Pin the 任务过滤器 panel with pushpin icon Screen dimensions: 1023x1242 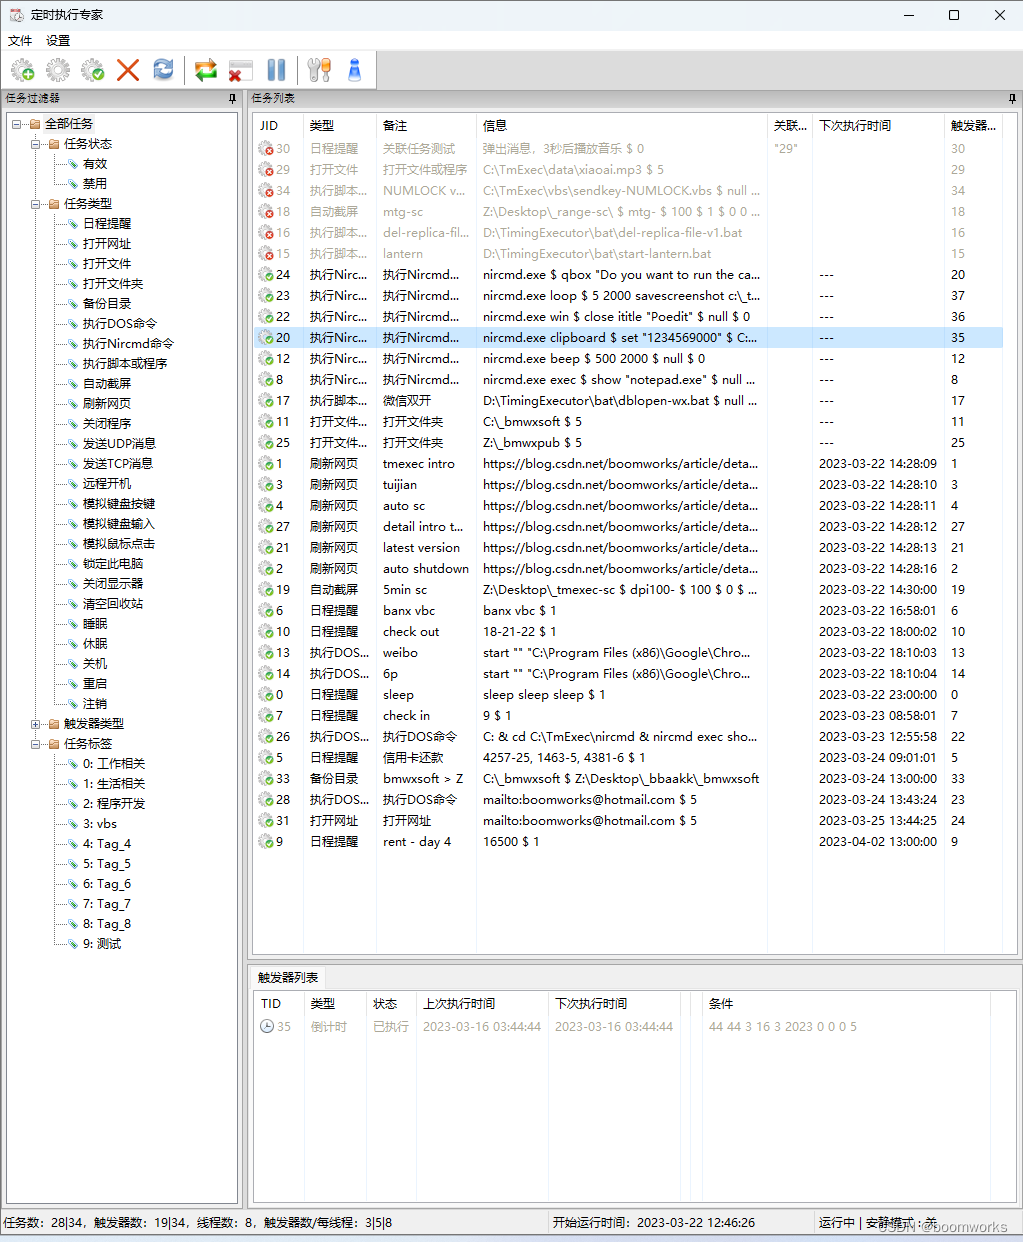pos(232,98)
